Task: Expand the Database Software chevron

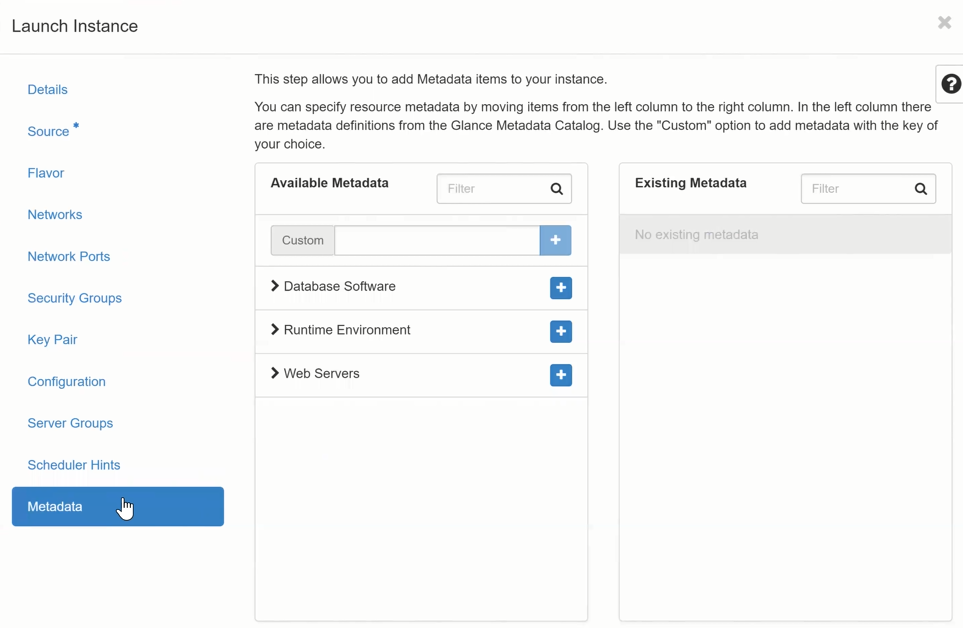Action: (275, 286)
